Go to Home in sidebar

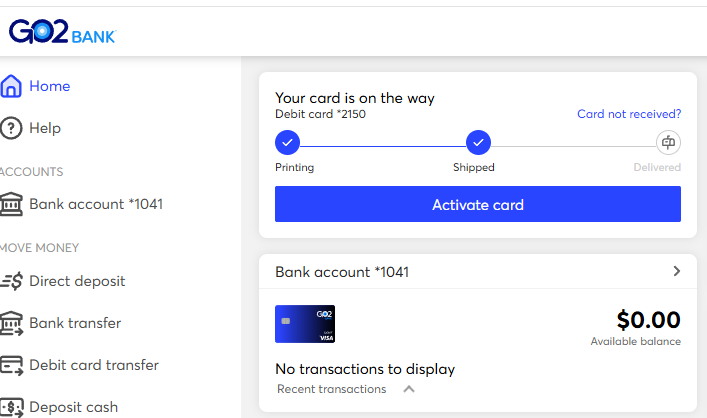tap(50, 86)
